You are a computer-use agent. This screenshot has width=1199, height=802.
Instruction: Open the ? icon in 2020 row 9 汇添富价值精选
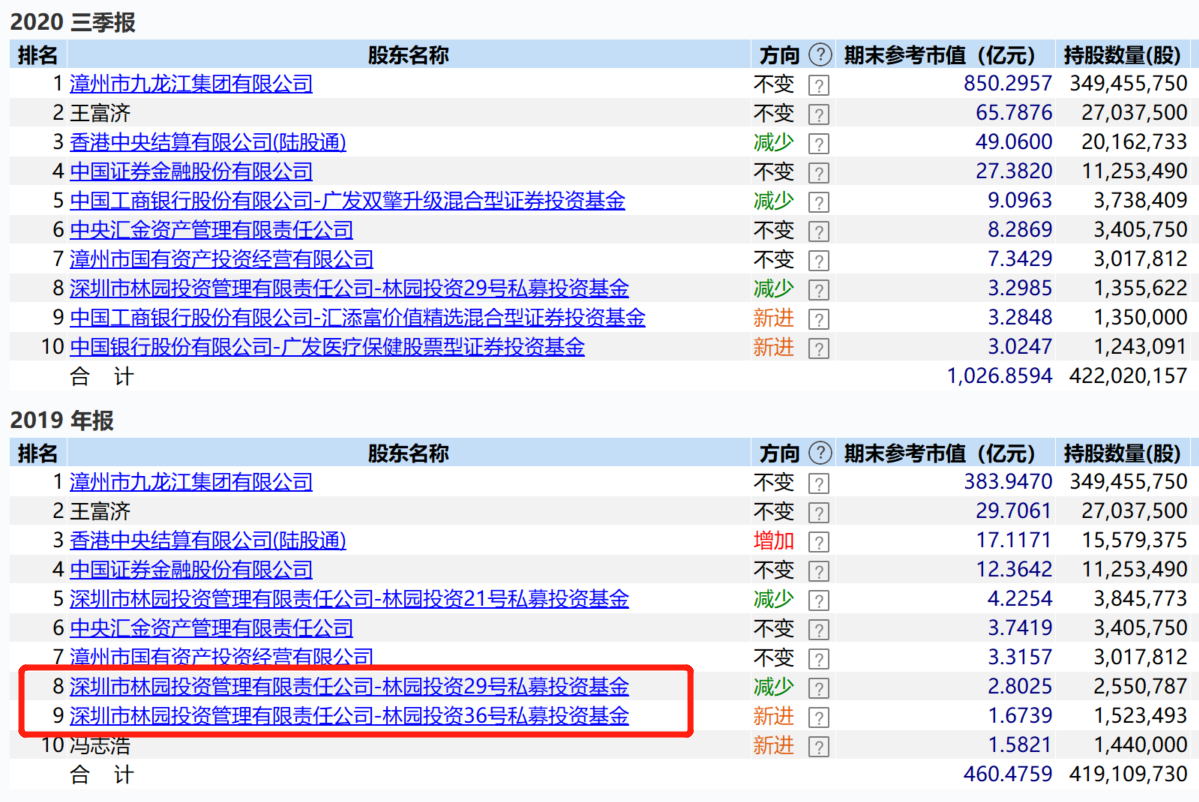click(x=818, y=319)
